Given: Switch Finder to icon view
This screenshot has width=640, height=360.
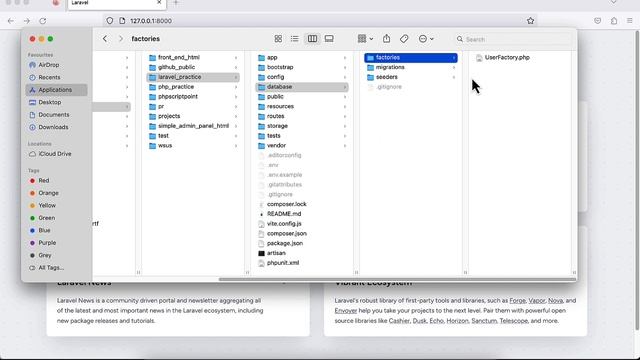Looking at the screenshot, I should pyautogui.click(x=278, y=39).
